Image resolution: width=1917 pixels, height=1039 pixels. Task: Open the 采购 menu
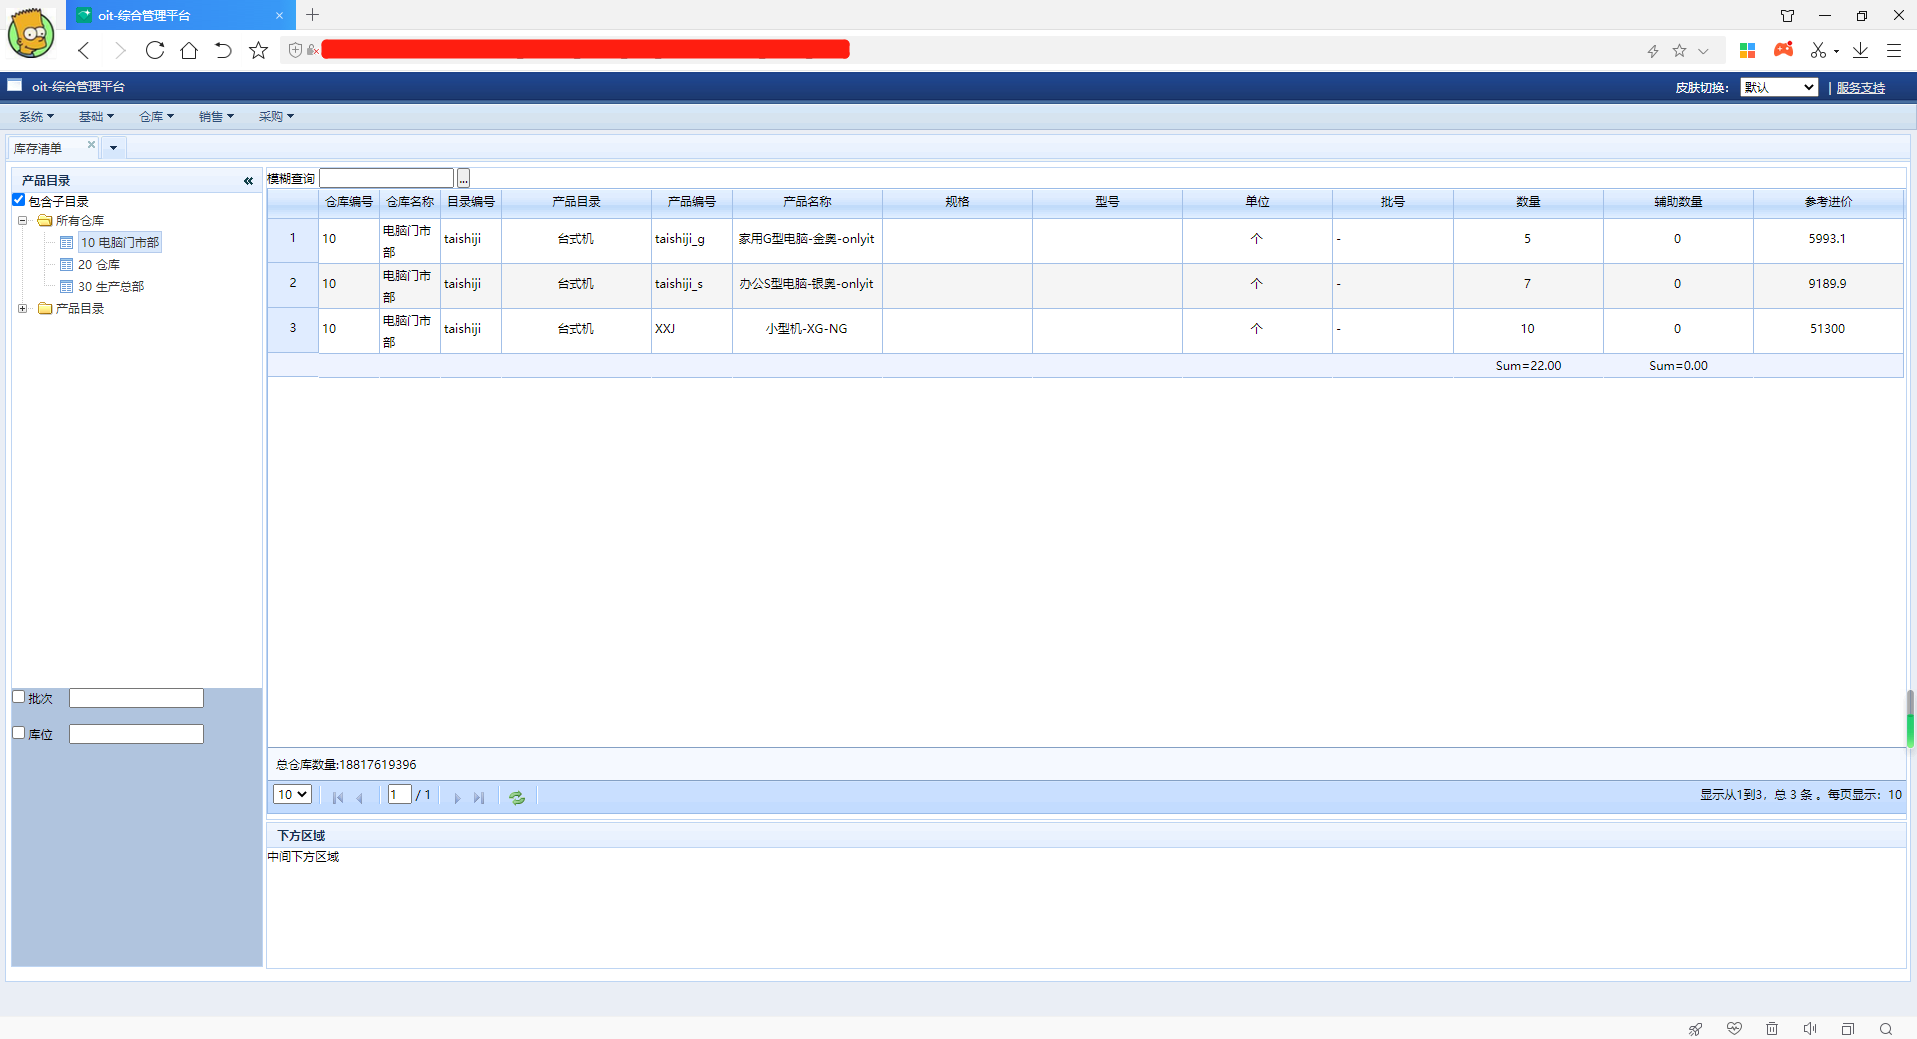tap(275, 117)
